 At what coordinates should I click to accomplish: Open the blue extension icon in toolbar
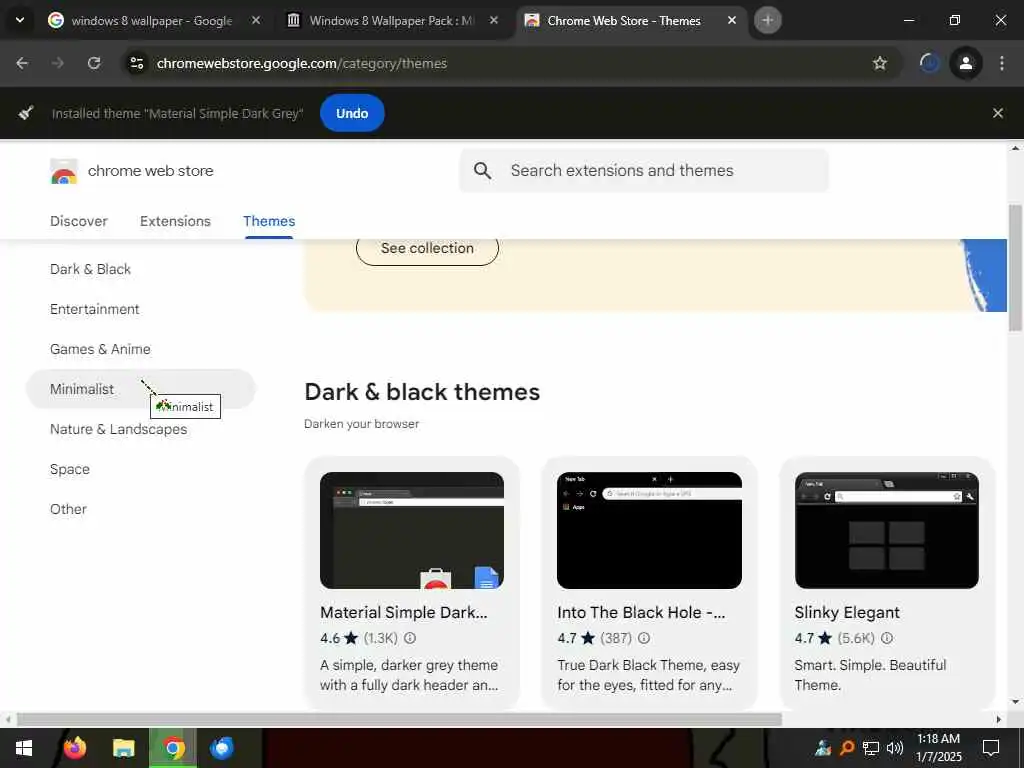[929, 63]
